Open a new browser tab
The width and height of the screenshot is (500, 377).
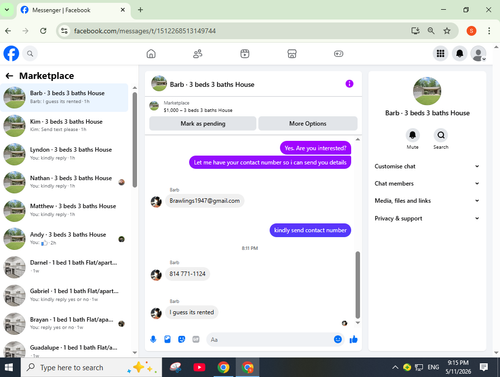140,10
